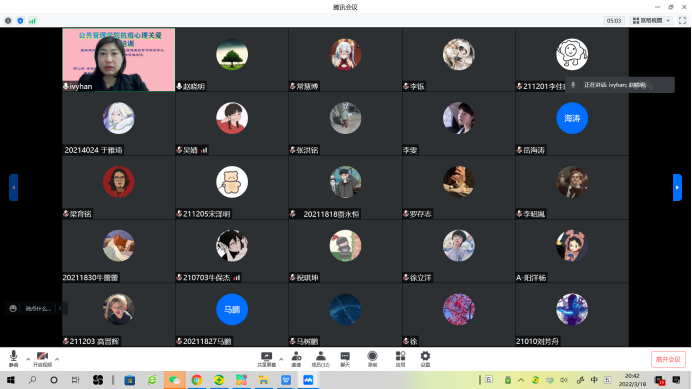
Task: Select ivyhan's video thumbnail
Action: point(119,60)
